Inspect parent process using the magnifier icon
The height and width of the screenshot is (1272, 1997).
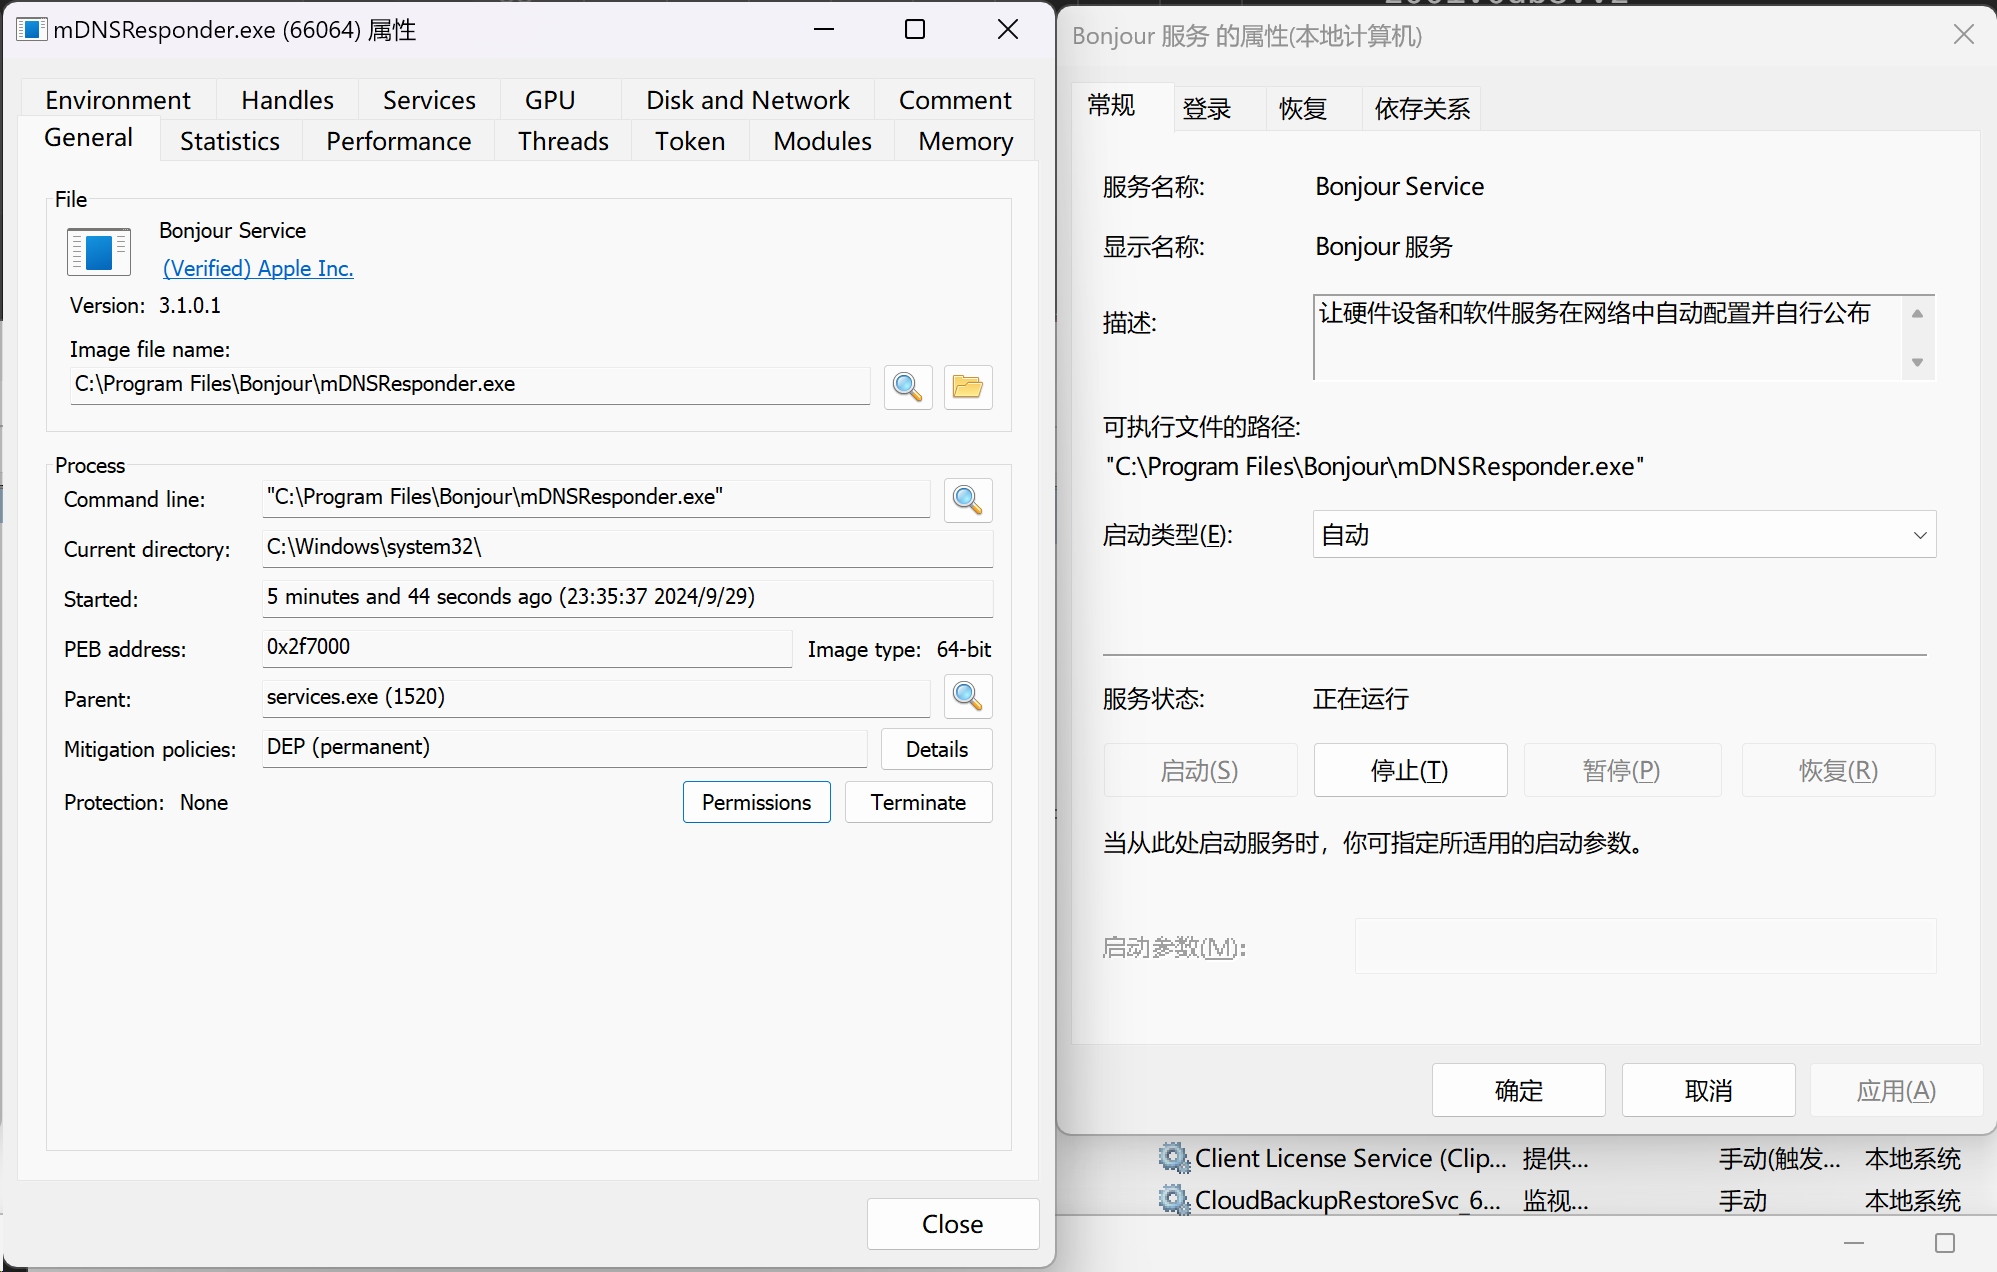coord(967,696)
